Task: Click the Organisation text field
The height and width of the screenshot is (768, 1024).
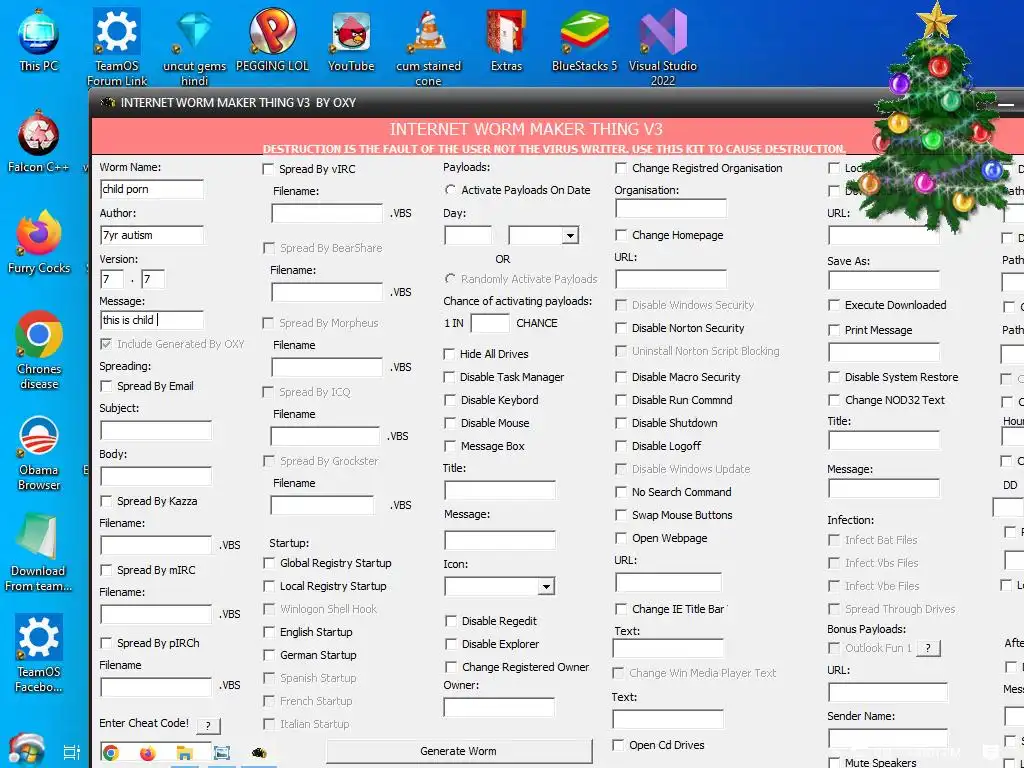Action: [x=671, y=209]
